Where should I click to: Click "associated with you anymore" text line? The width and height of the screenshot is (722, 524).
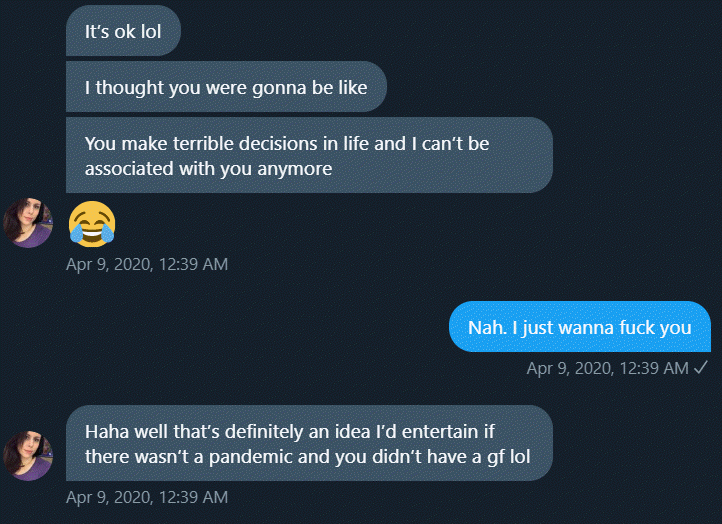[x=209, y=169]
